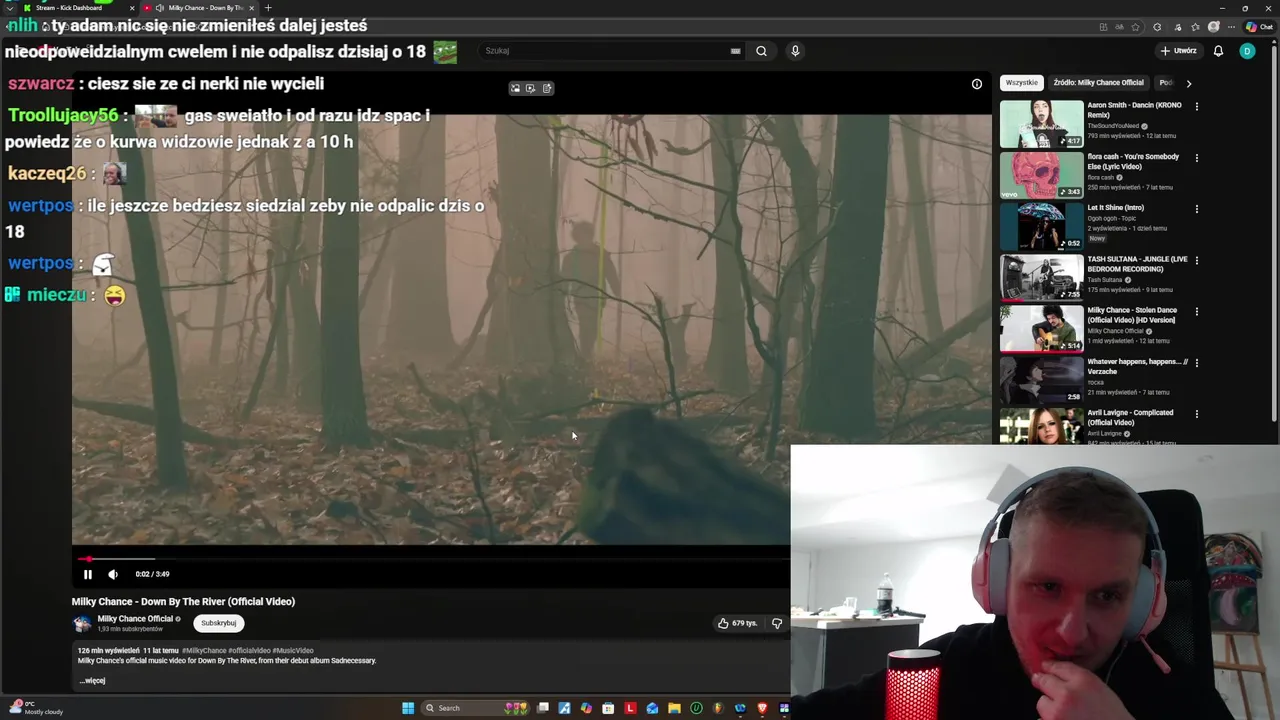
Task: Dislike the video with thumbs-down icon
Action: point(777,623)
